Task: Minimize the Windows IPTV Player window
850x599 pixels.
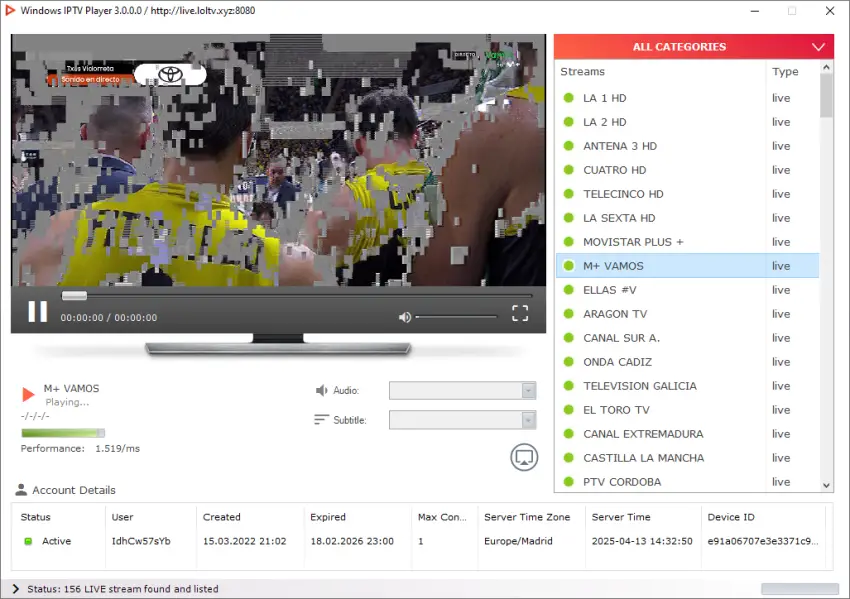Action: 755,11
